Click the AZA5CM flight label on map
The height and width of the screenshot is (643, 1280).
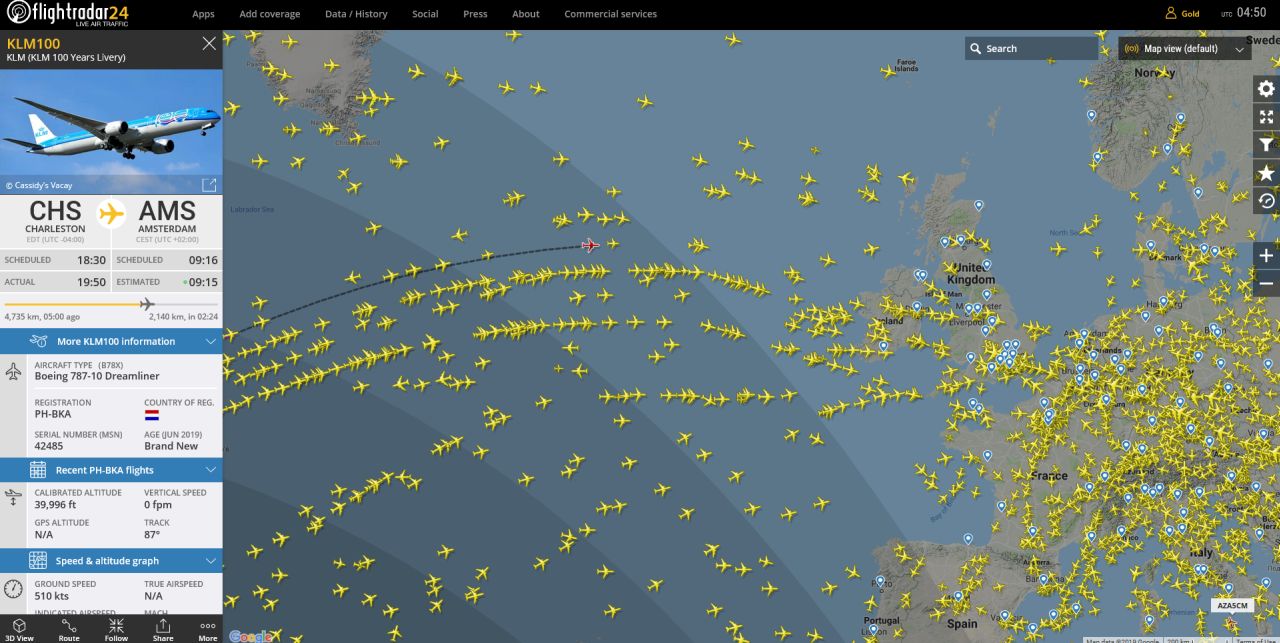pyautogui.click(x=1232, y=605)
